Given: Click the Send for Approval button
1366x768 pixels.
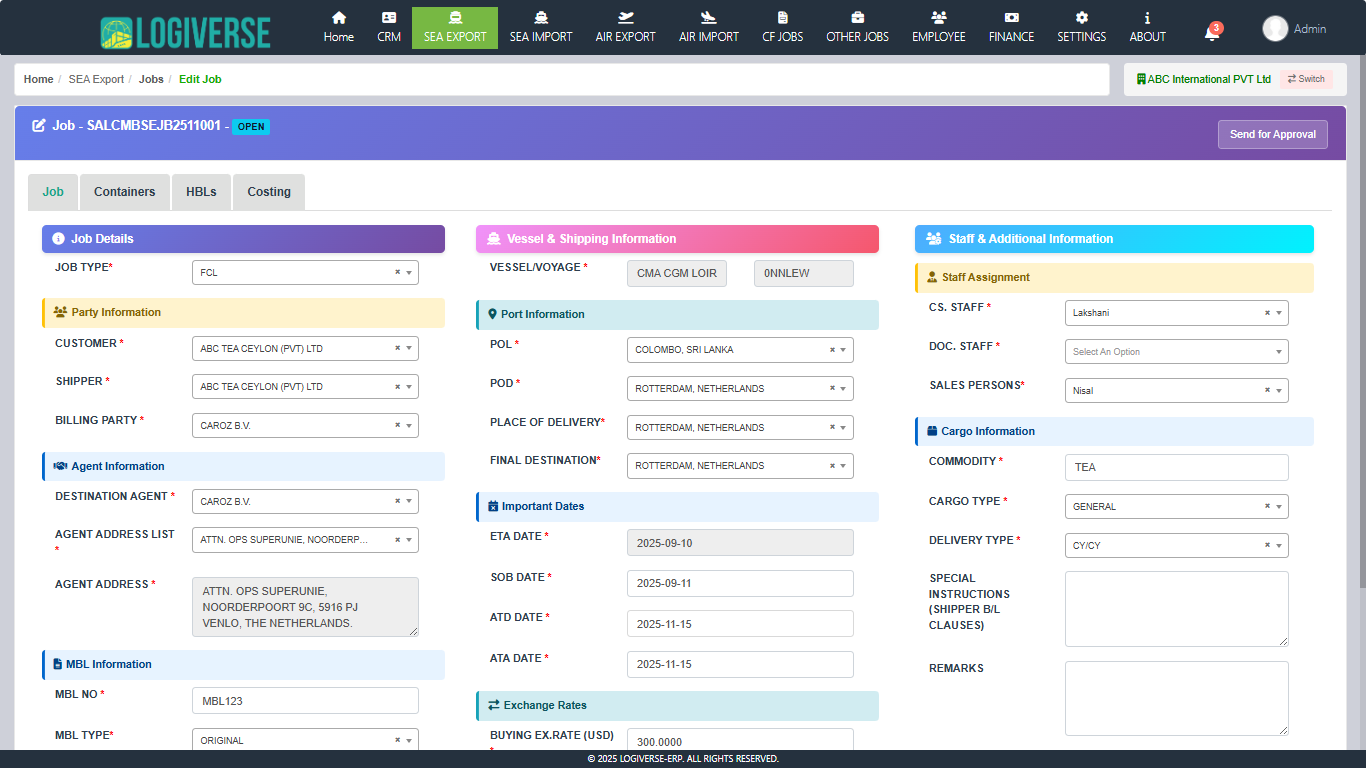Looking at the screenshot, I should (x=1272, y=134).
